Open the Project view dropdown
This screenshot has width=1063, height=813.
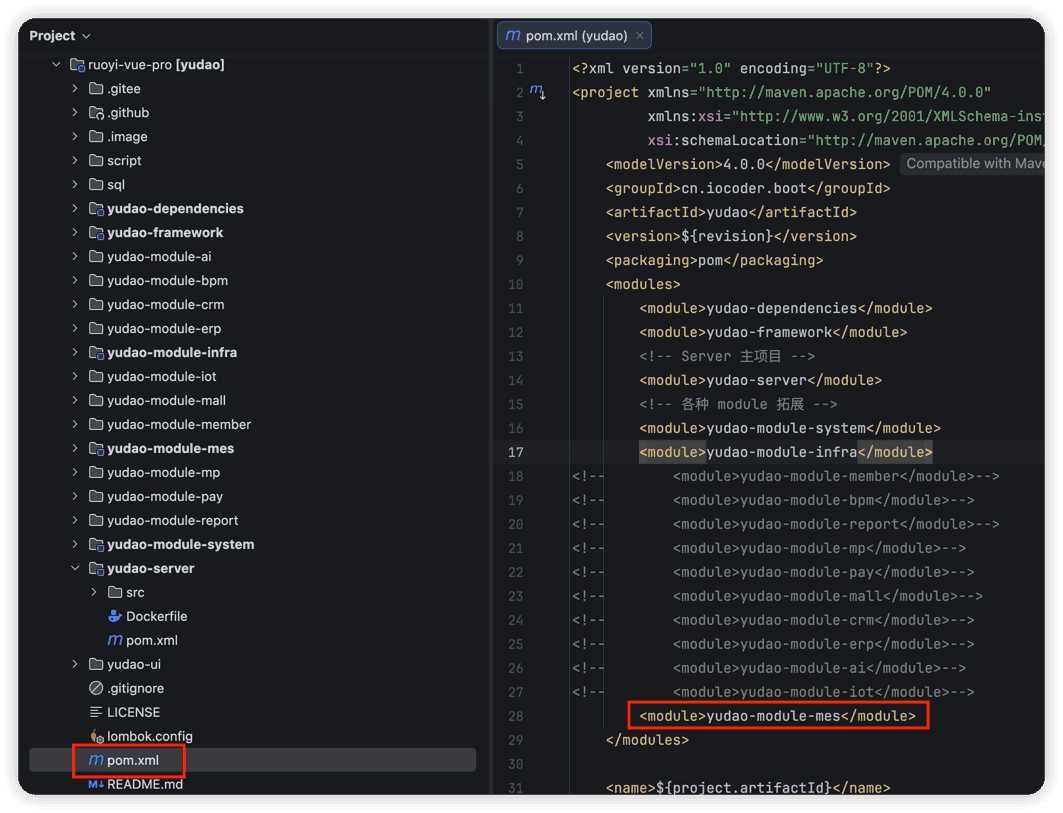point(60,35)
